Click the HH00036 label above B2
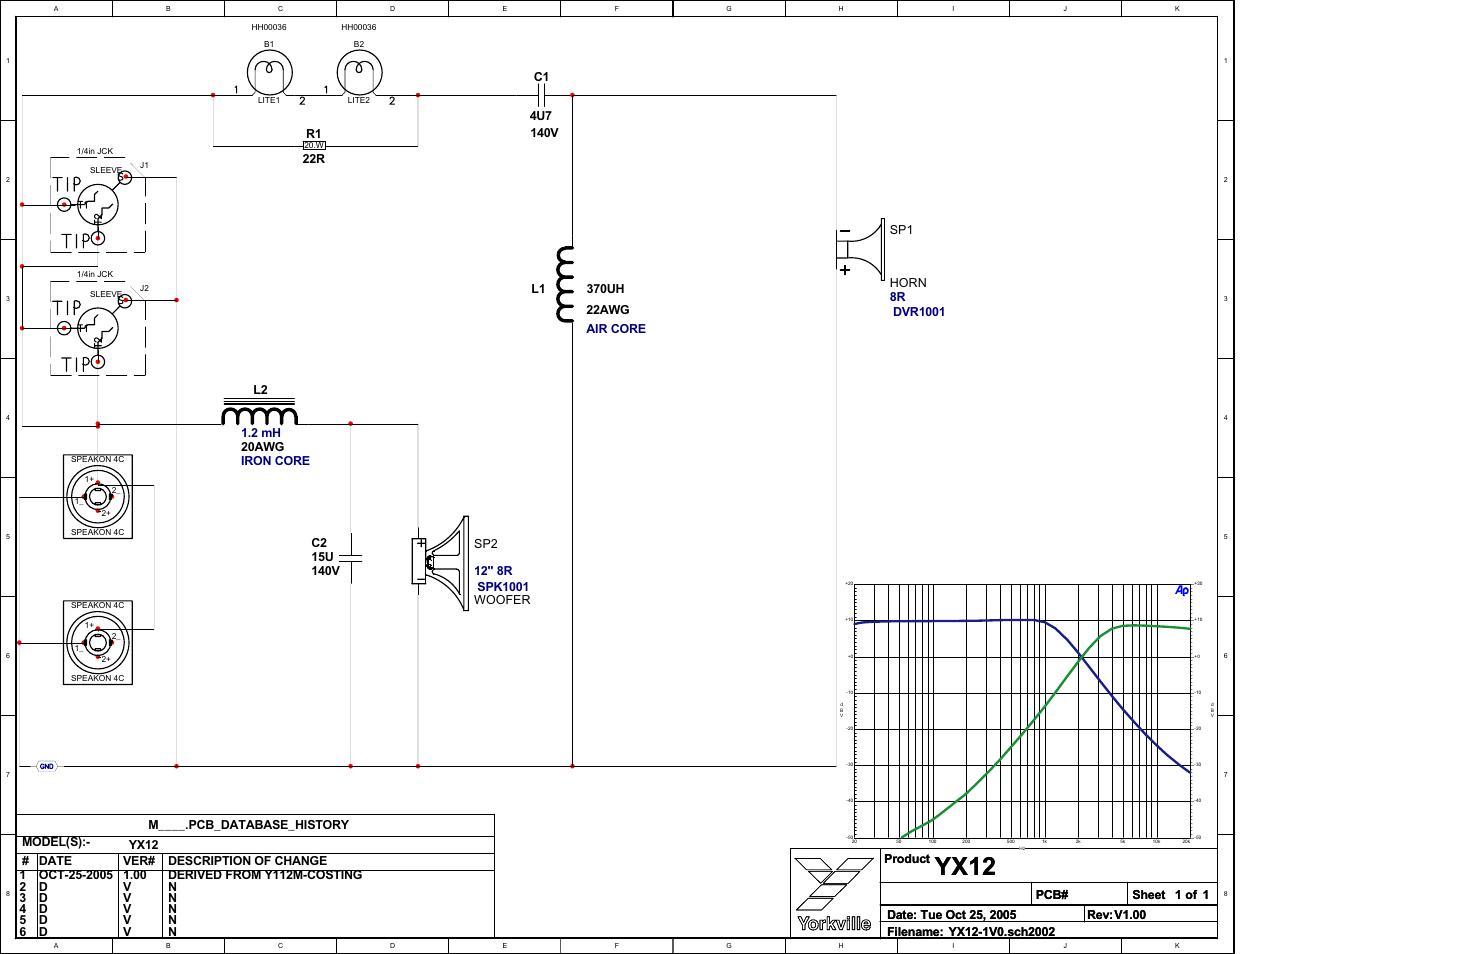The image size is (1475, 954). click(359, 27)
